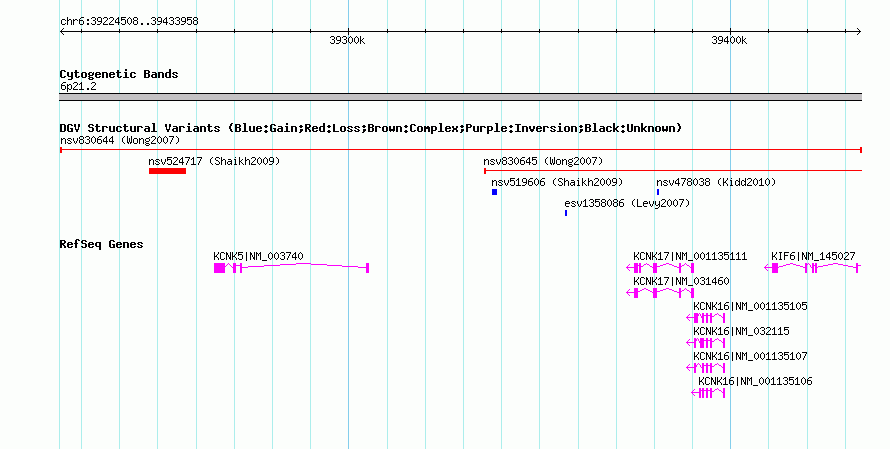Click the nsv830644 (Wong2007) label
The height and width of the screenshot is (449, 890).
120,140
